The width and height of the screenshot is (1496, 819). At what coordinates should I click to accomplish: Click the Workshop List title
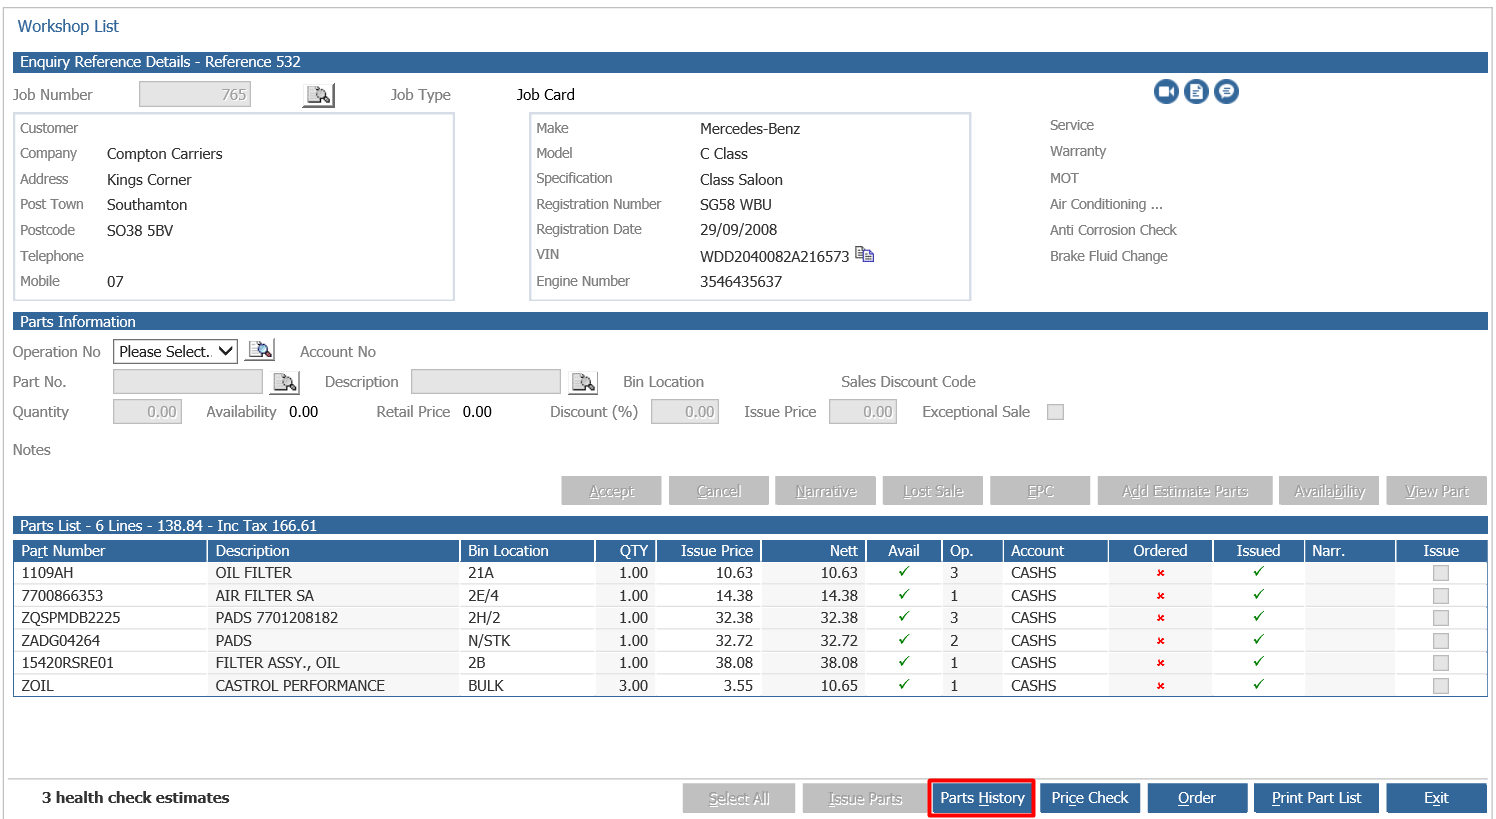68,26
